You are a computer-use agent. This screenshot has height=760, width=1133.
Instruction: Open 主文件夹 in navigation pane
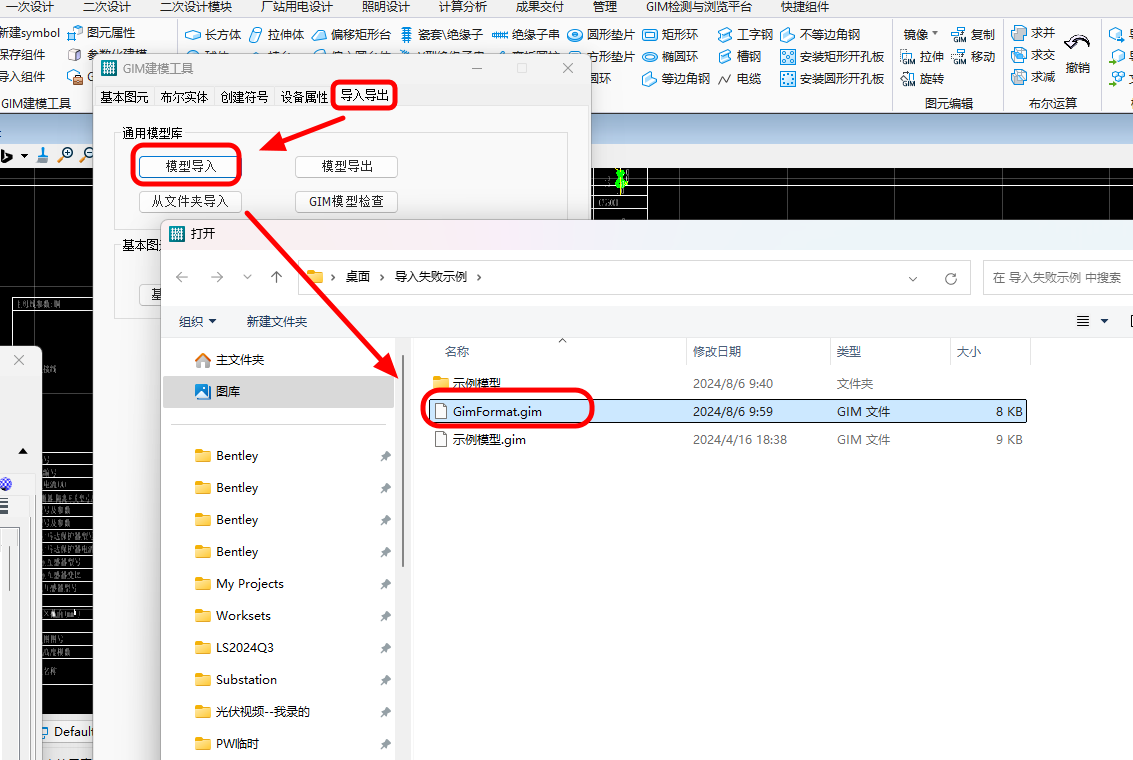tap(279, 360)
